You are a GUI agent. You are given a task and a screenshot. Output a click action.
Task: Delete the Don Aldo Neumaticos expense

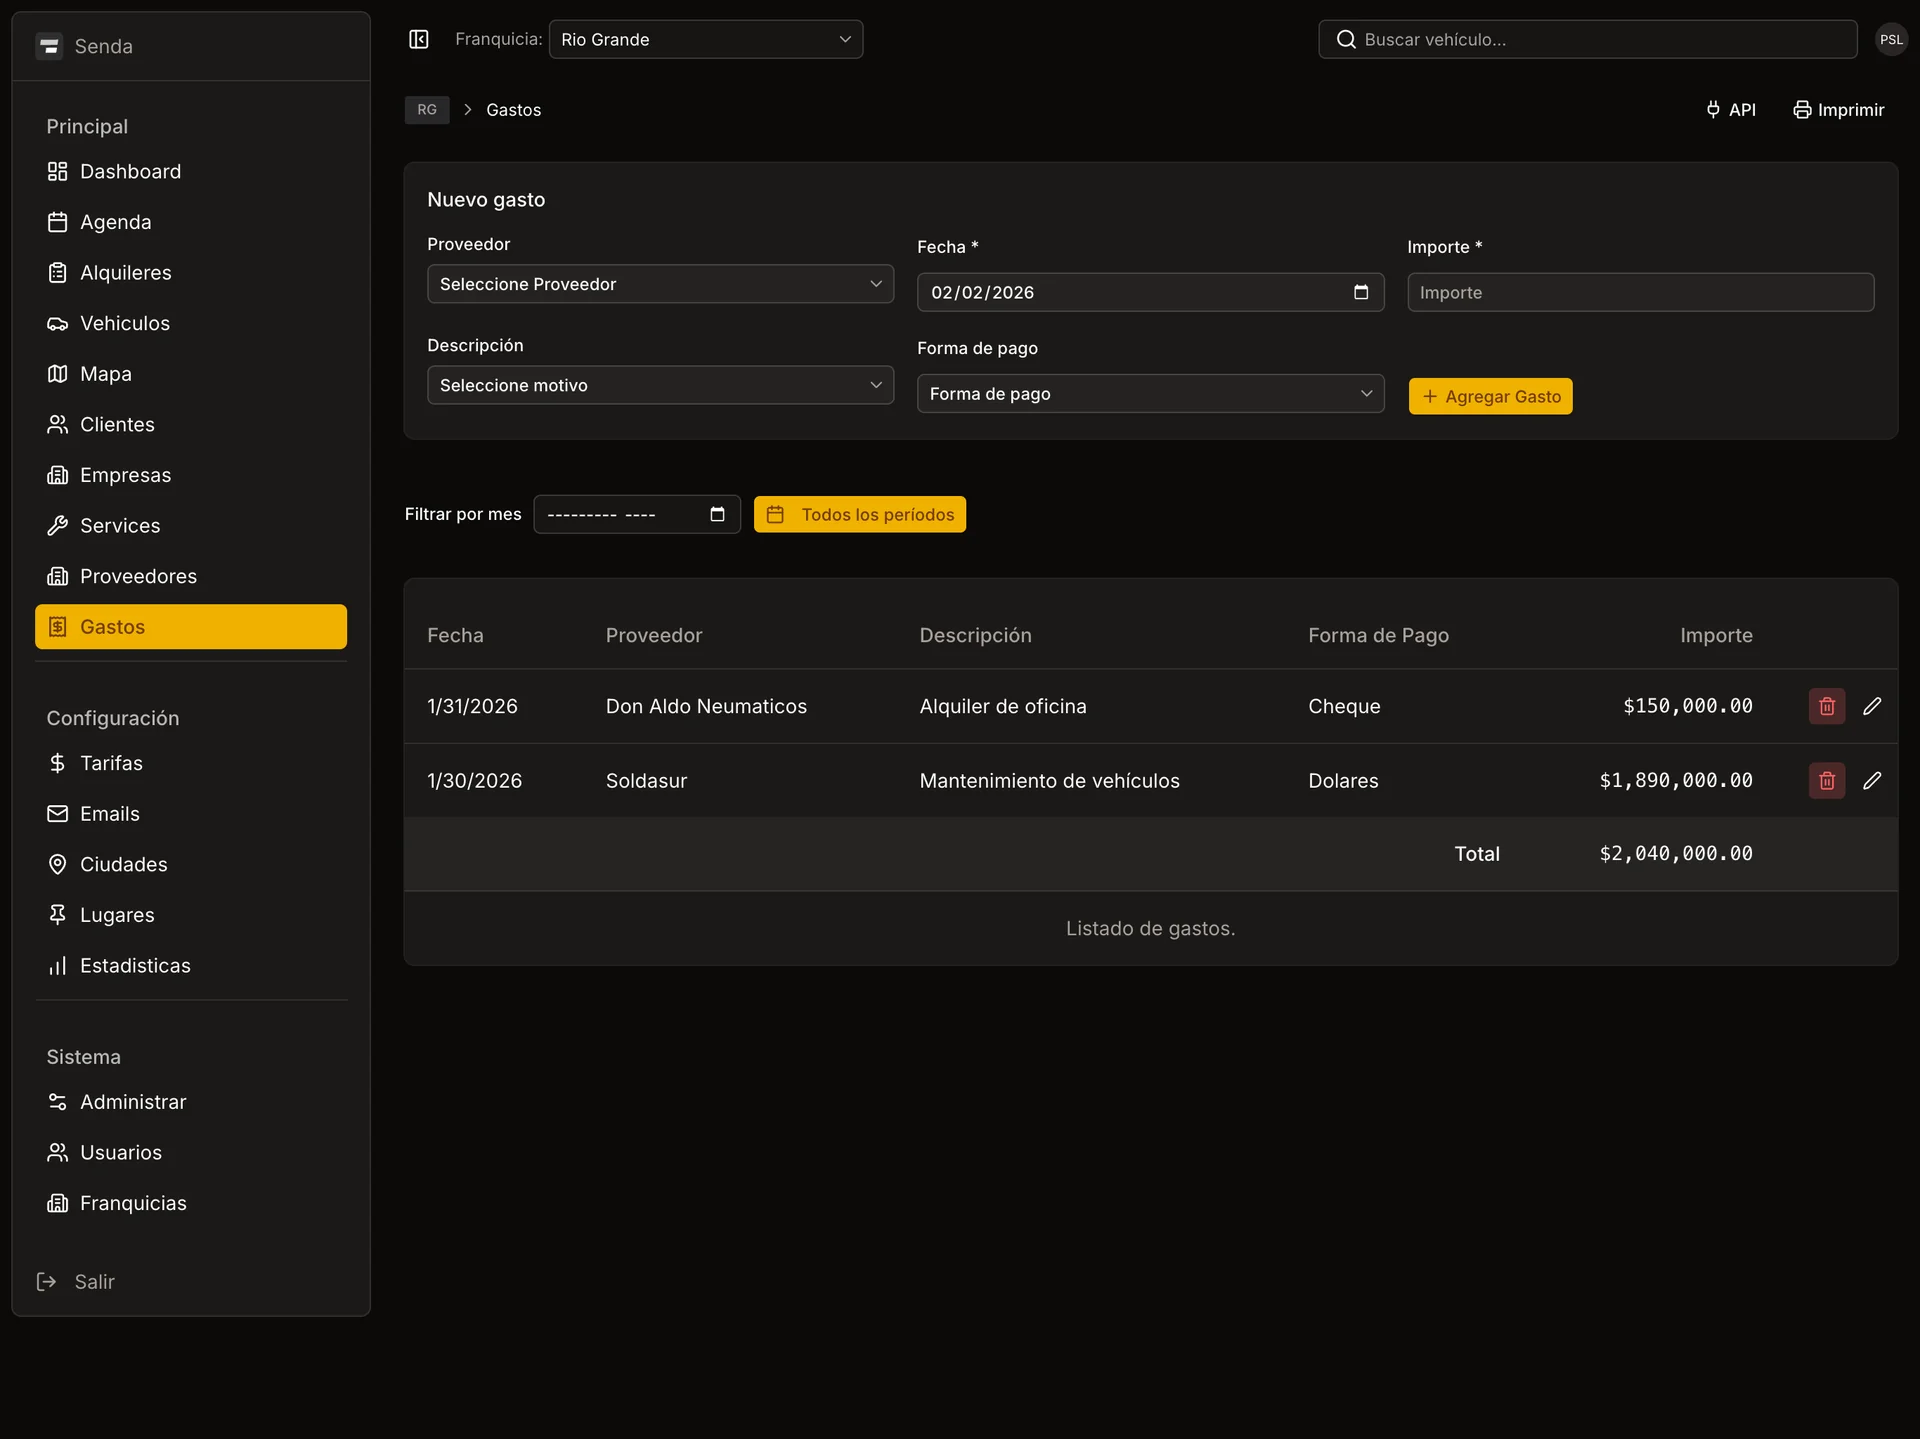pos(1826,706)
